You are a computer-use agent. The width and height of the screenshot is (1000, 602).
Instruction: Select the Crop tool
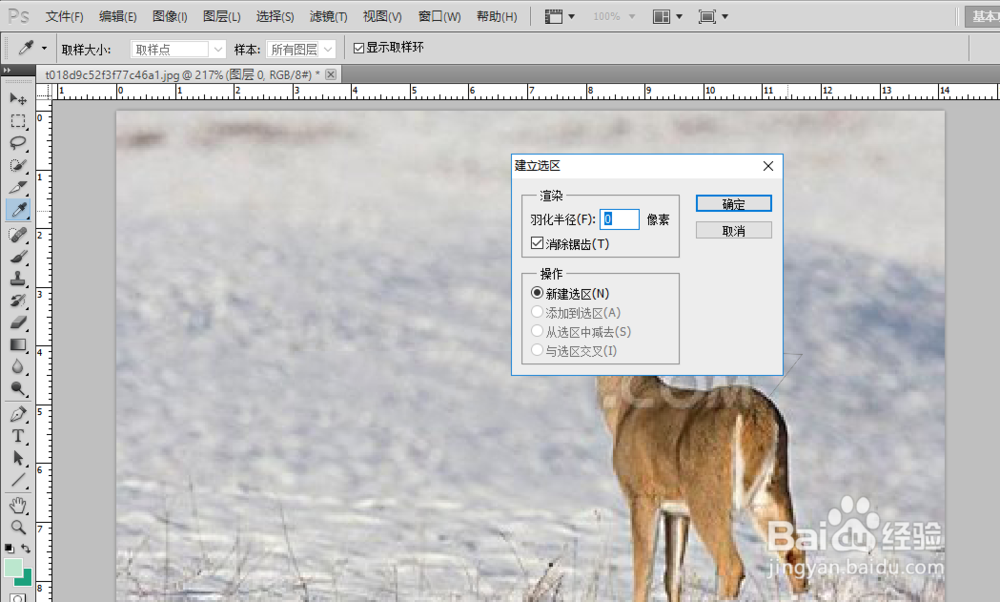tap(18, 187)
